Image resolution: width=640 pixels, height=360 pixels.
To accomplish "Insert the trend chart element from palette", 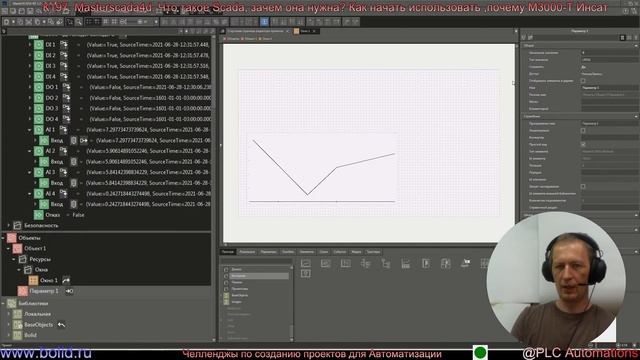I will point(306,263).
